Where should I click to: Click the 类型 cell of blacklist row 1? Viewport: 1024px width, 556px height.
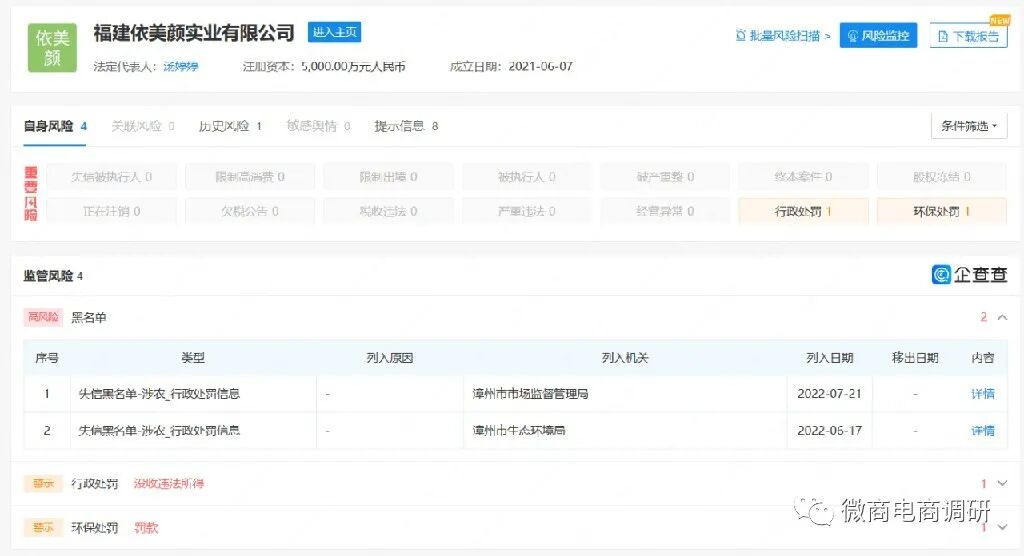point(193,394)
